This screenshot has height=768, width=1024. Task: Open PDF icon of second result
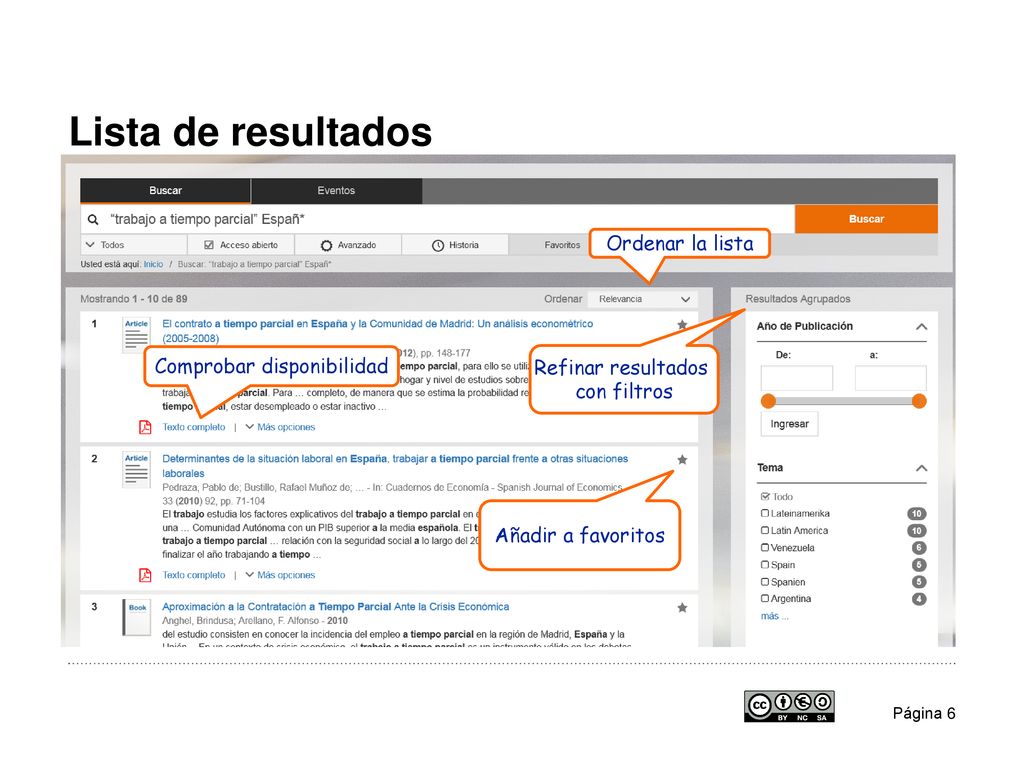coord(145,575)
